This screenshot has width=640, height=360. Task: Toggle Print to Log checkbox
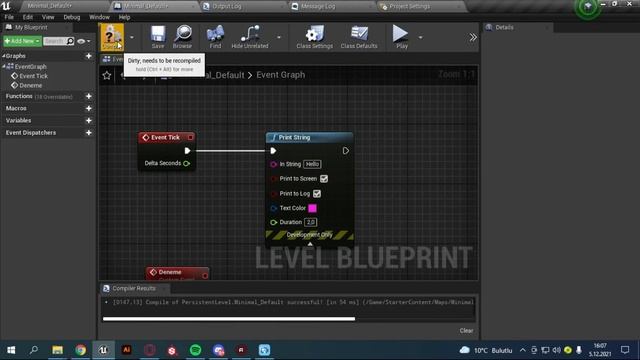coord(317,193)
